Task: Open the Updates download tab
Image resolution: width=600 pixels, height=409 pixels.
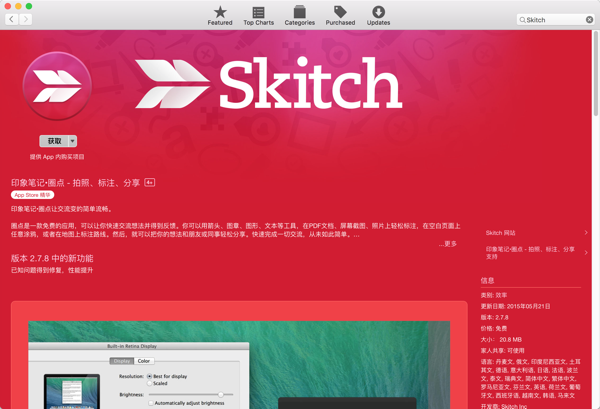Action: pyautogui.click(x=378, y=16)
